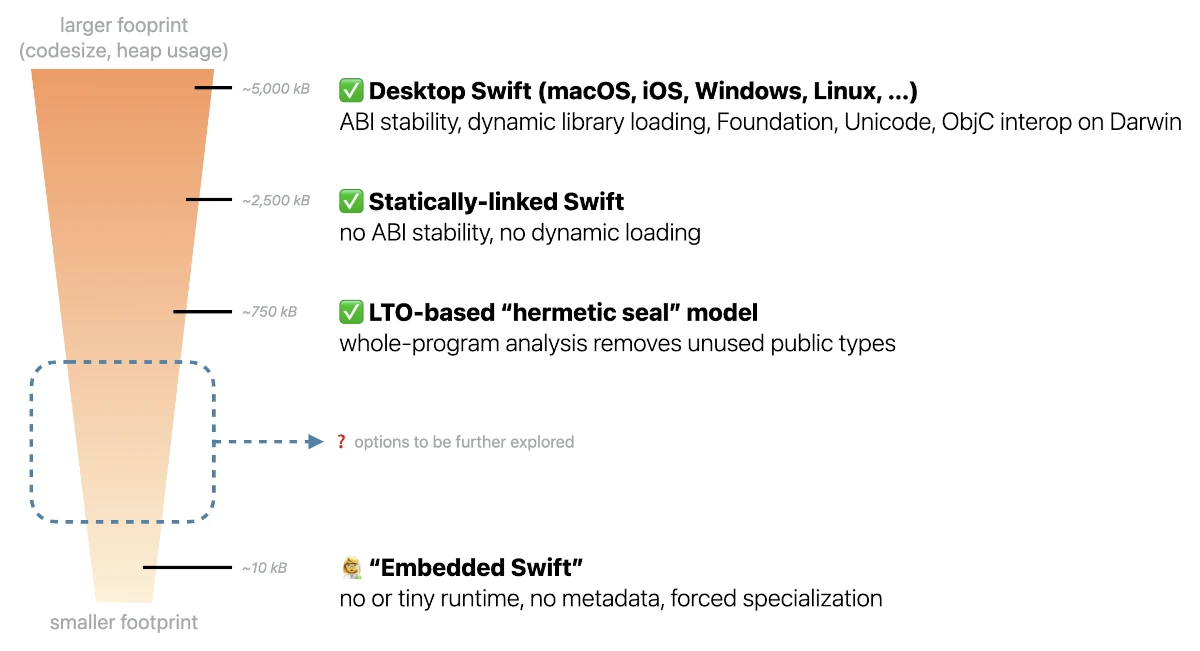Select the Statically-linked Swift heading
This screenshot has width=1200, height=651.
(496, 201)
